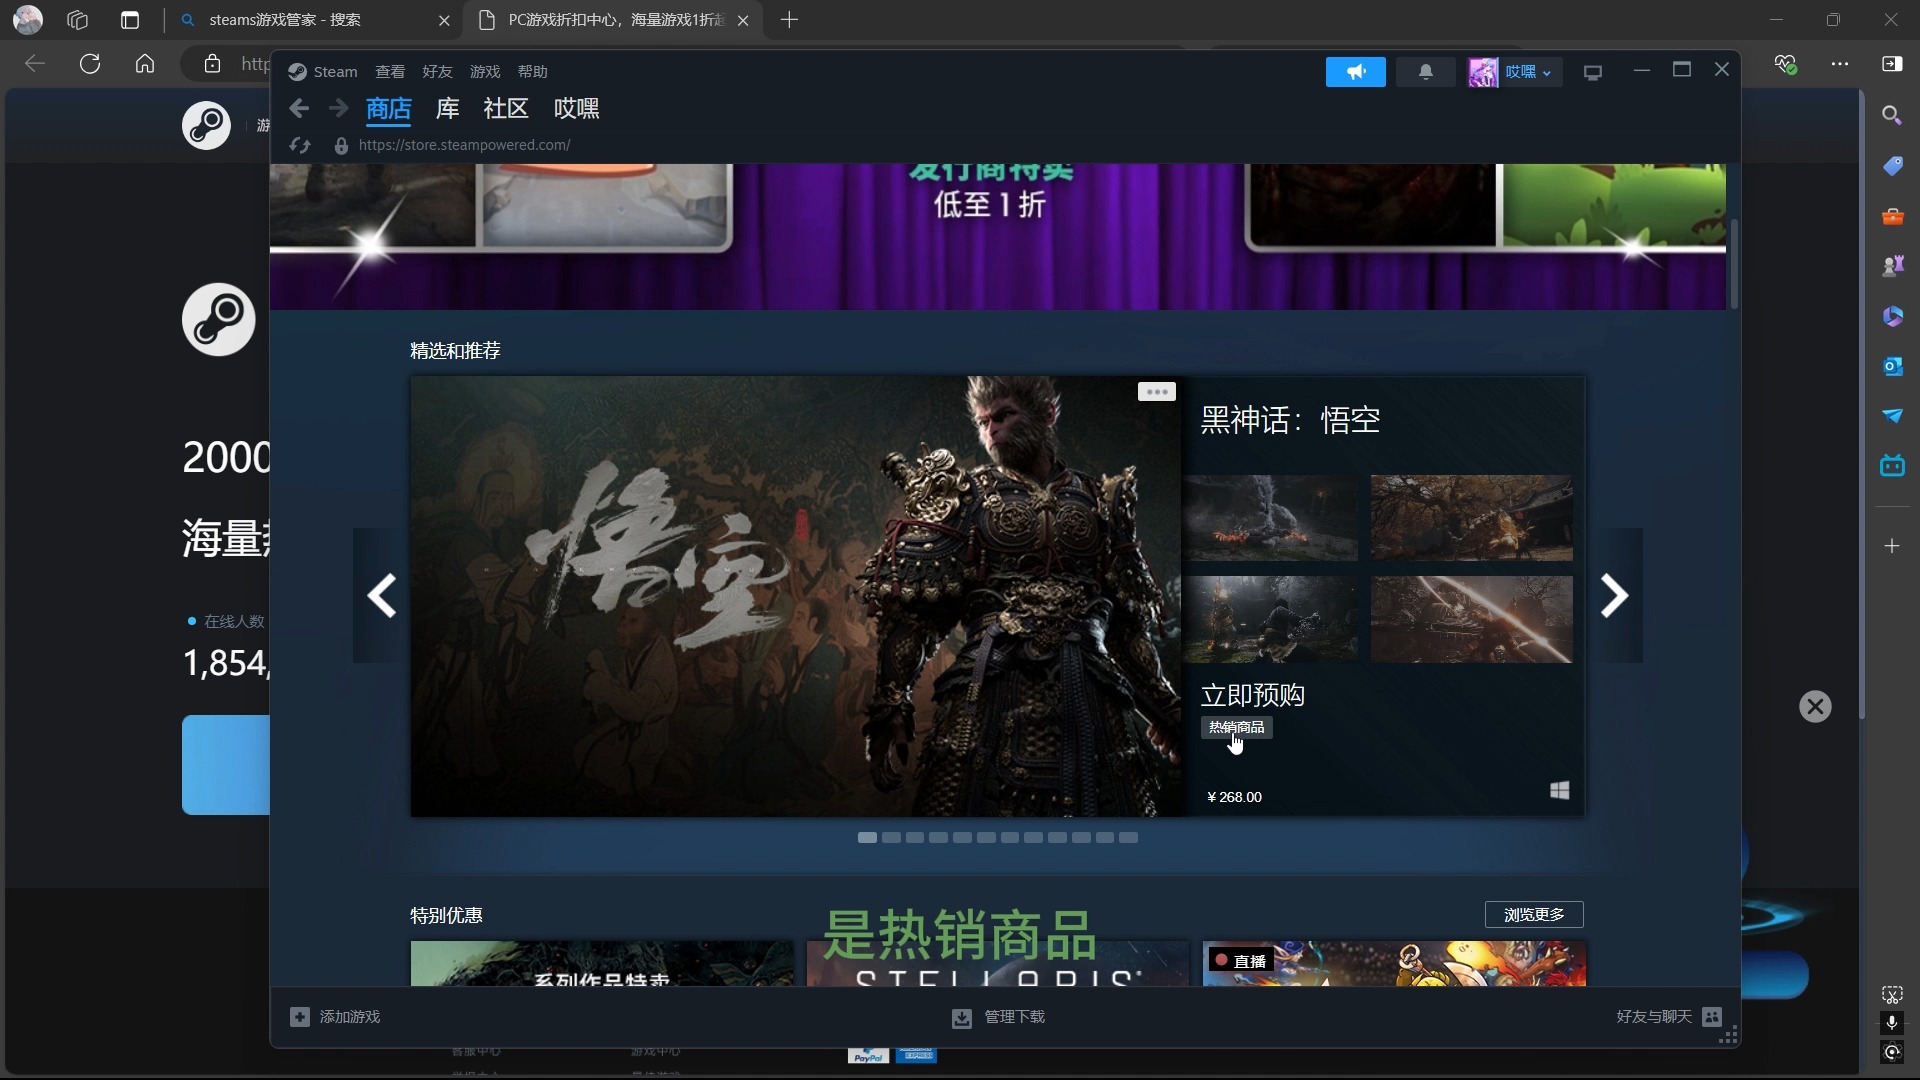Screen dimensions: 1920x1080
Task: Click 添加游戏 label
Action: coord(350,1017)
